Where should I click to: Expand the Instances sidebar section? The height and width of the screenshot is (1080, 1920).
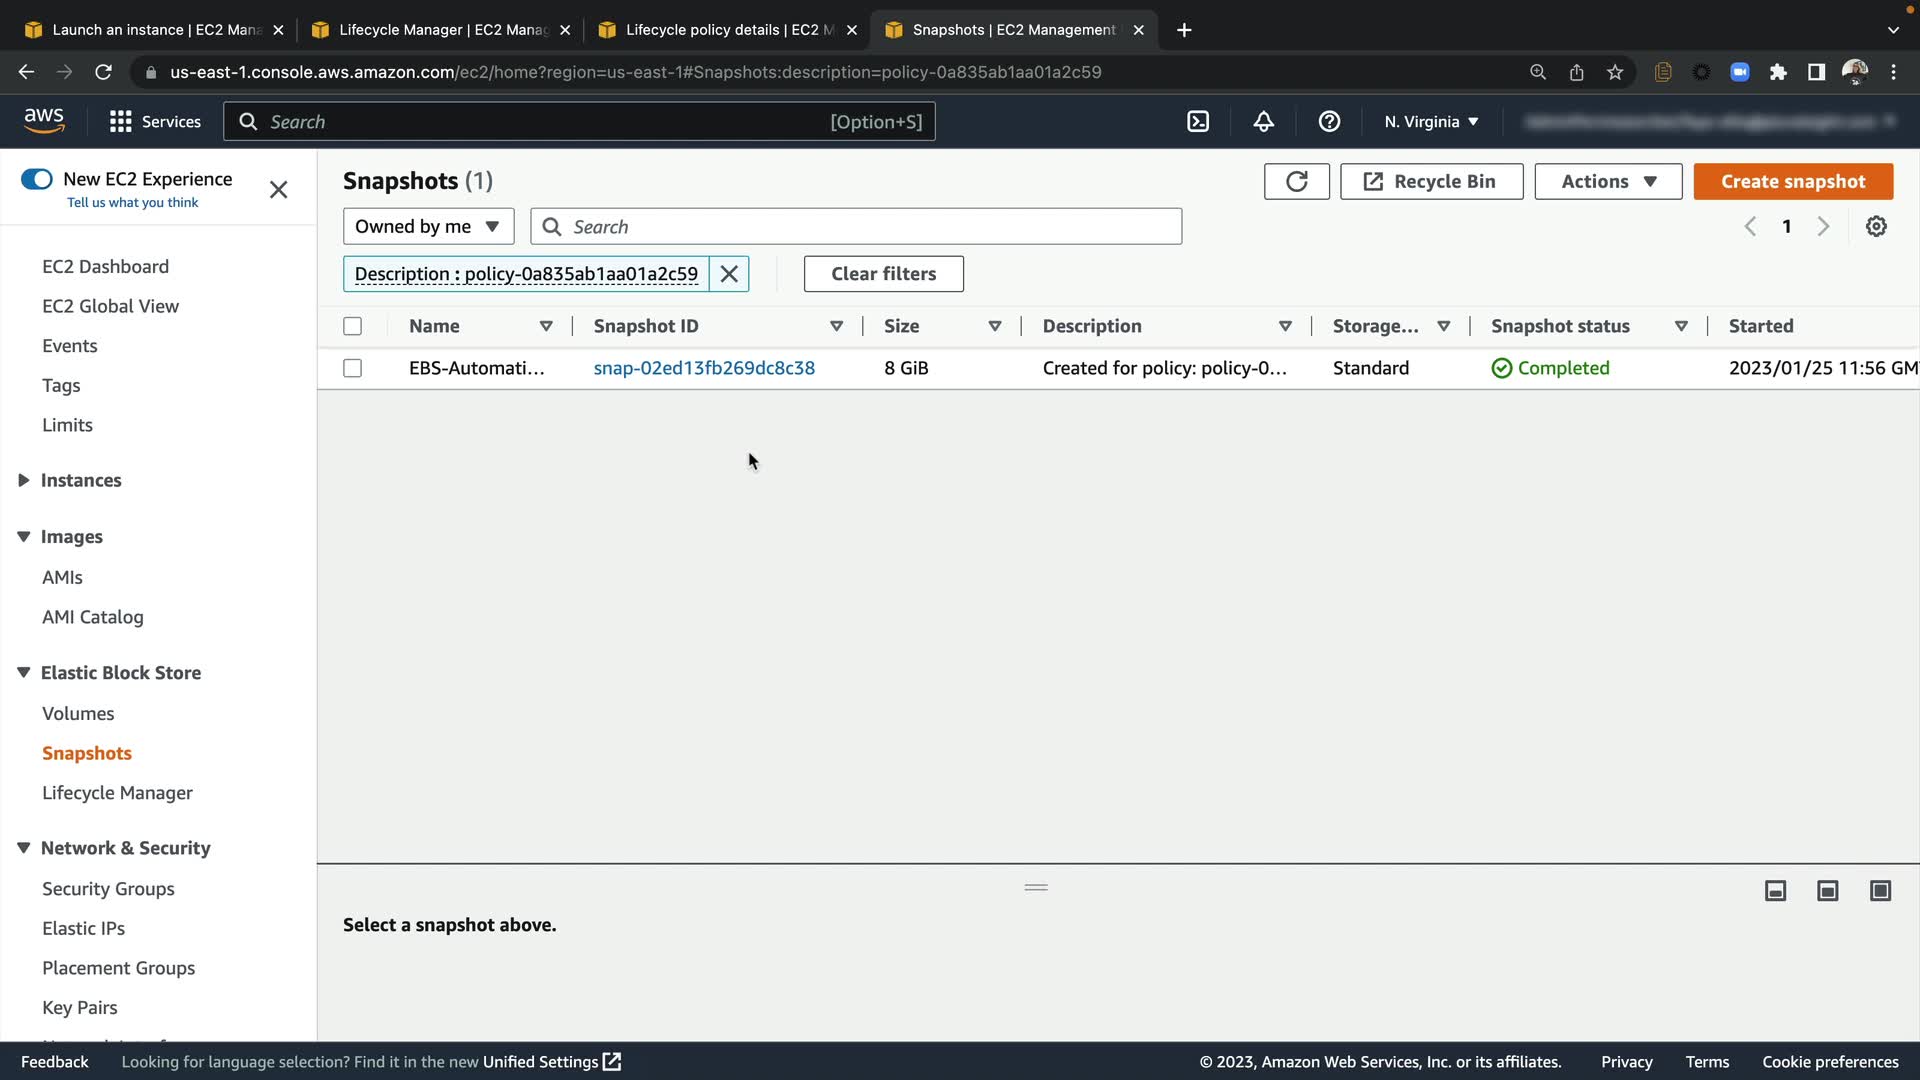point(24,480)
